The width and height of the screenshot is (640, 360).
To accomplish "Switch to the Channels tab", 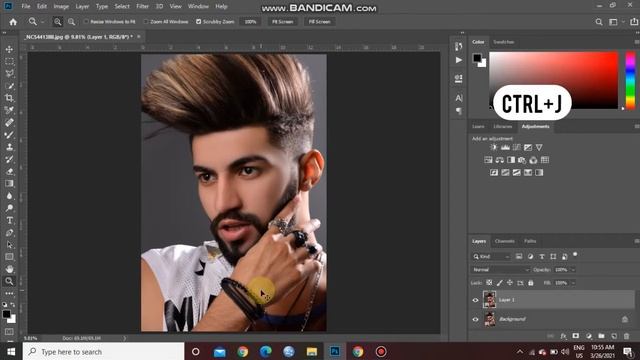I will point(504,241).
